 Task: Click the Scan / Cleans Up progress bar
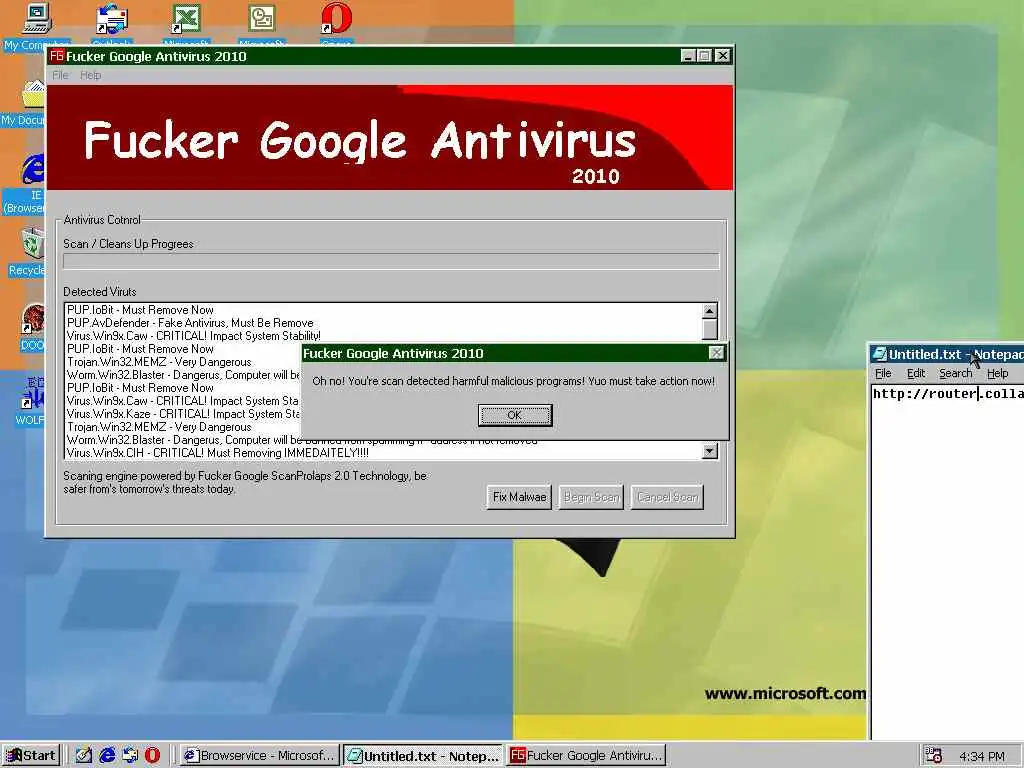[391, 261]
